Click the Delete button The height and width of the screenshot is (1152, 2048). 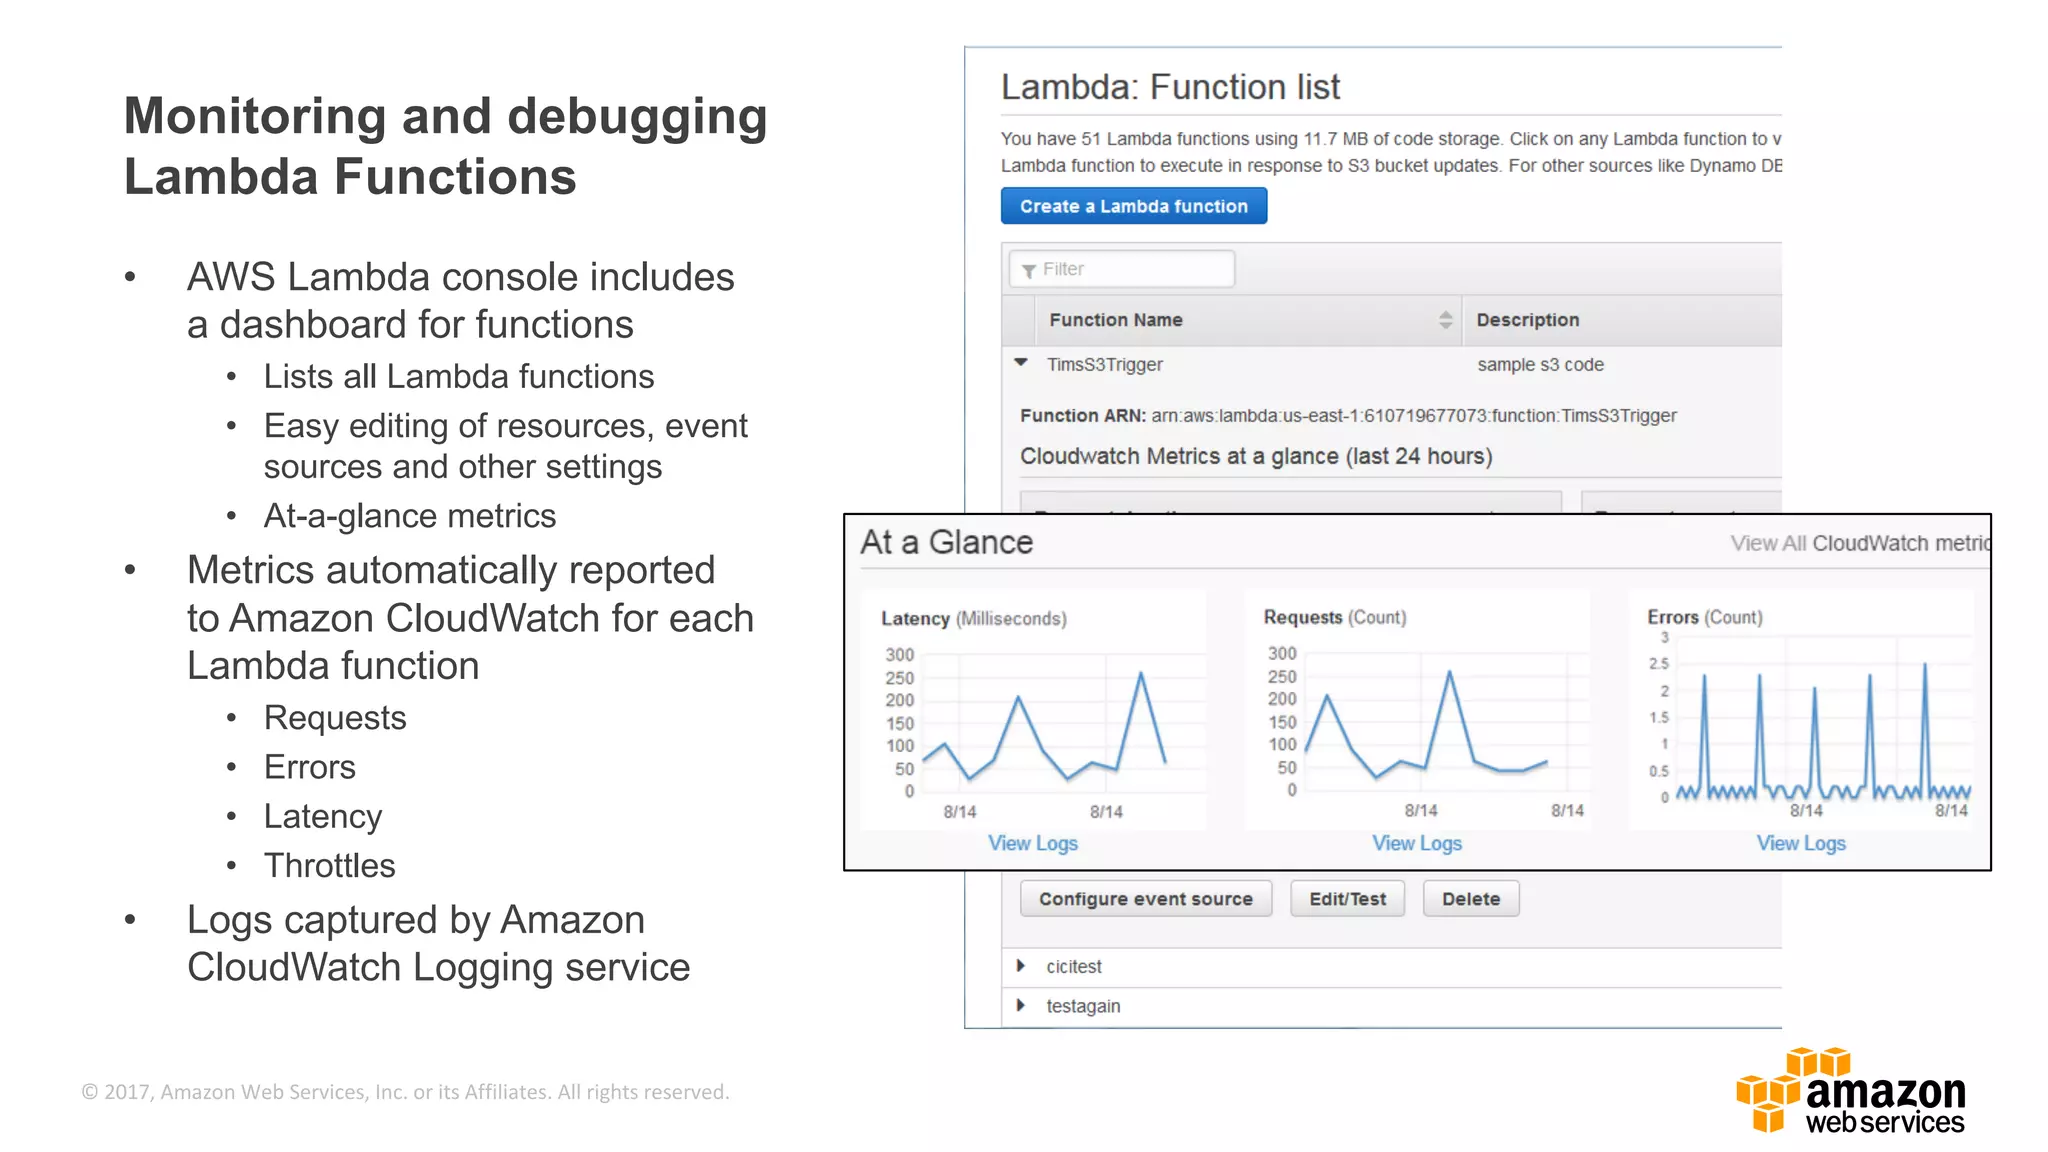(x=1471, y=899)
